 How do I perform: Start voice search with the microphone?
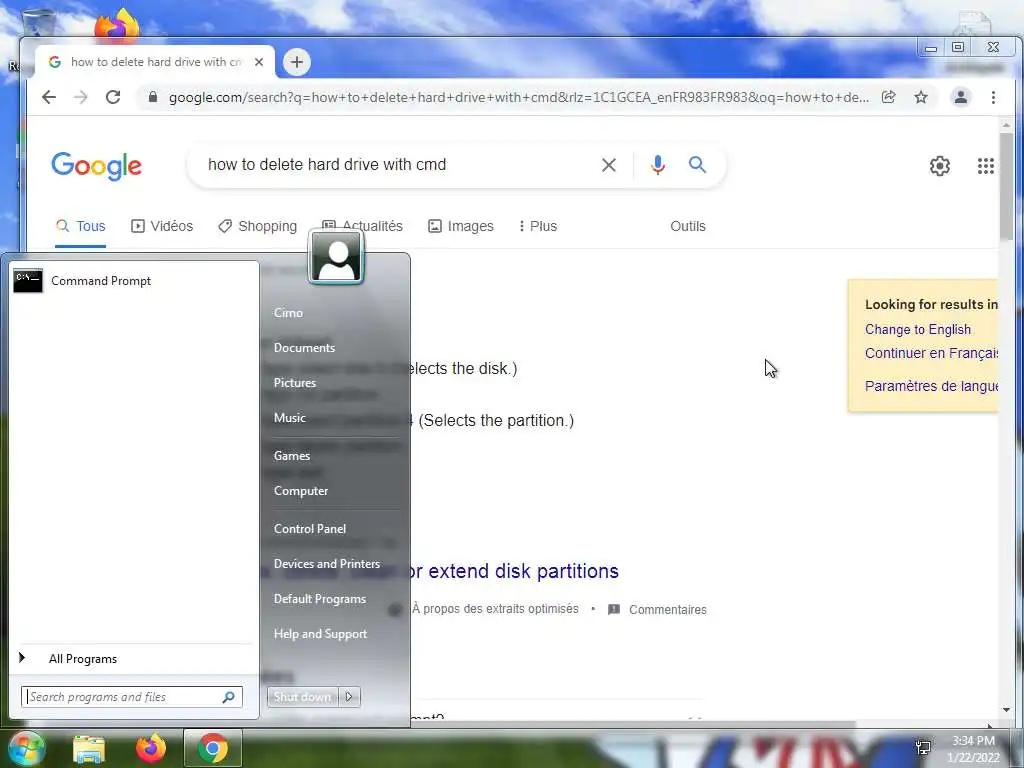click(658, 165)
